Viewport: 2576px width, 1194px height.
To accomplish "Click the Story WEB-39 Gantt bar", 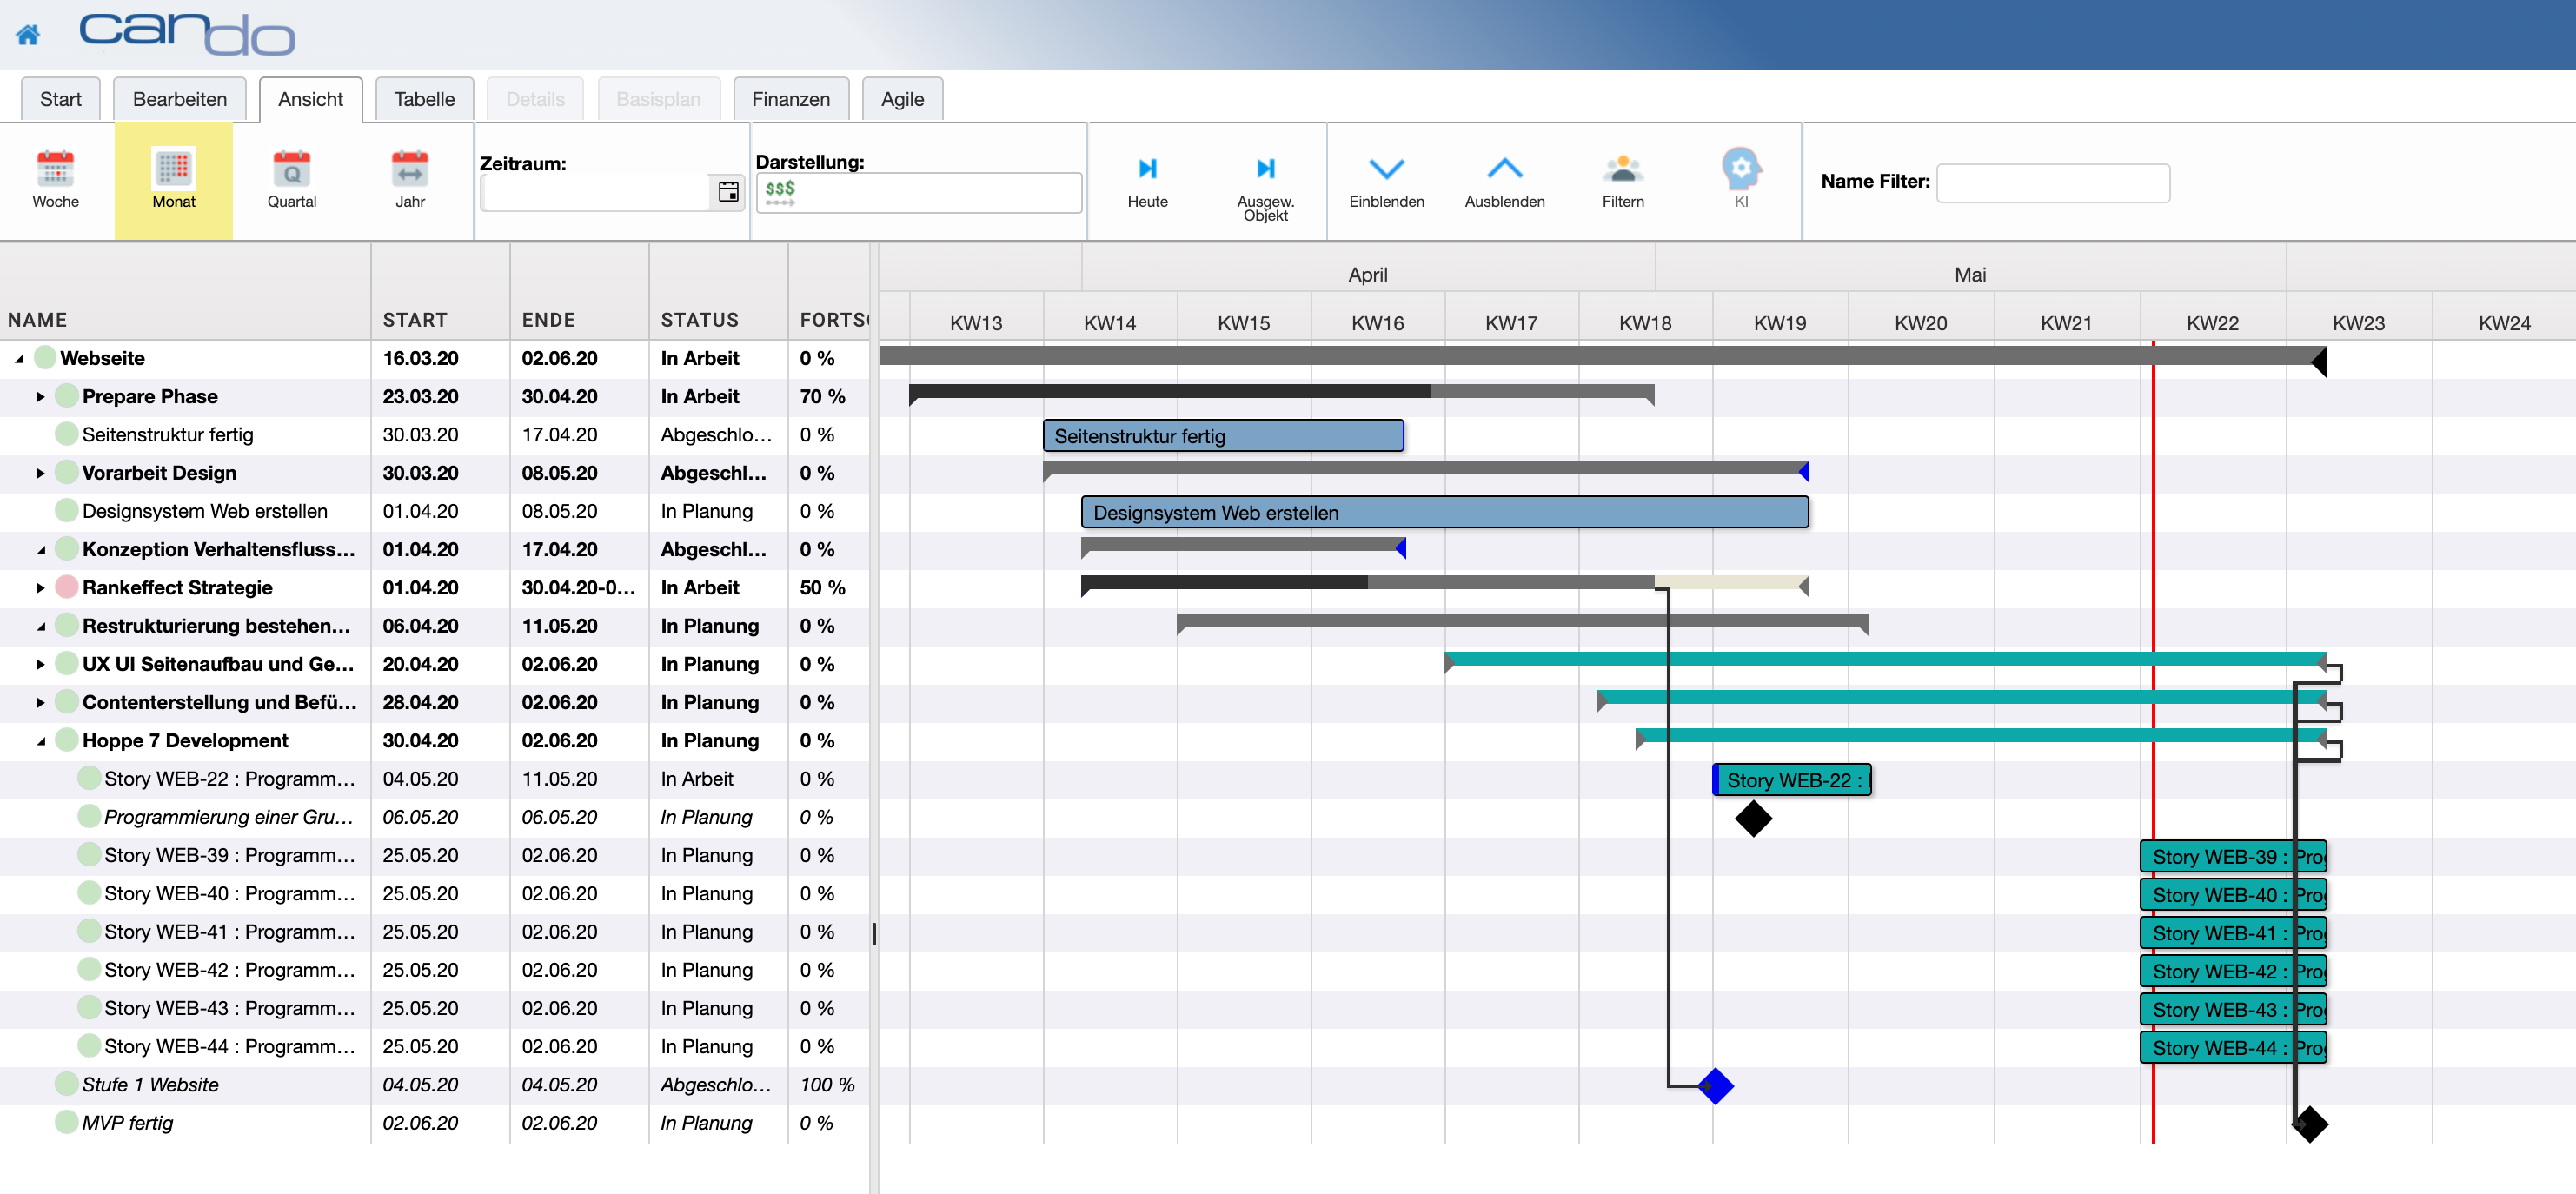I will point(2233,857).
